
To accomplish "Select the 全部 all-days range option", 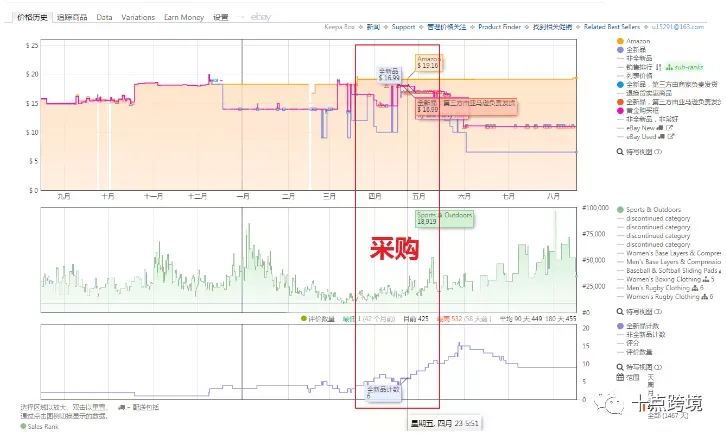I will coord(668,416).
